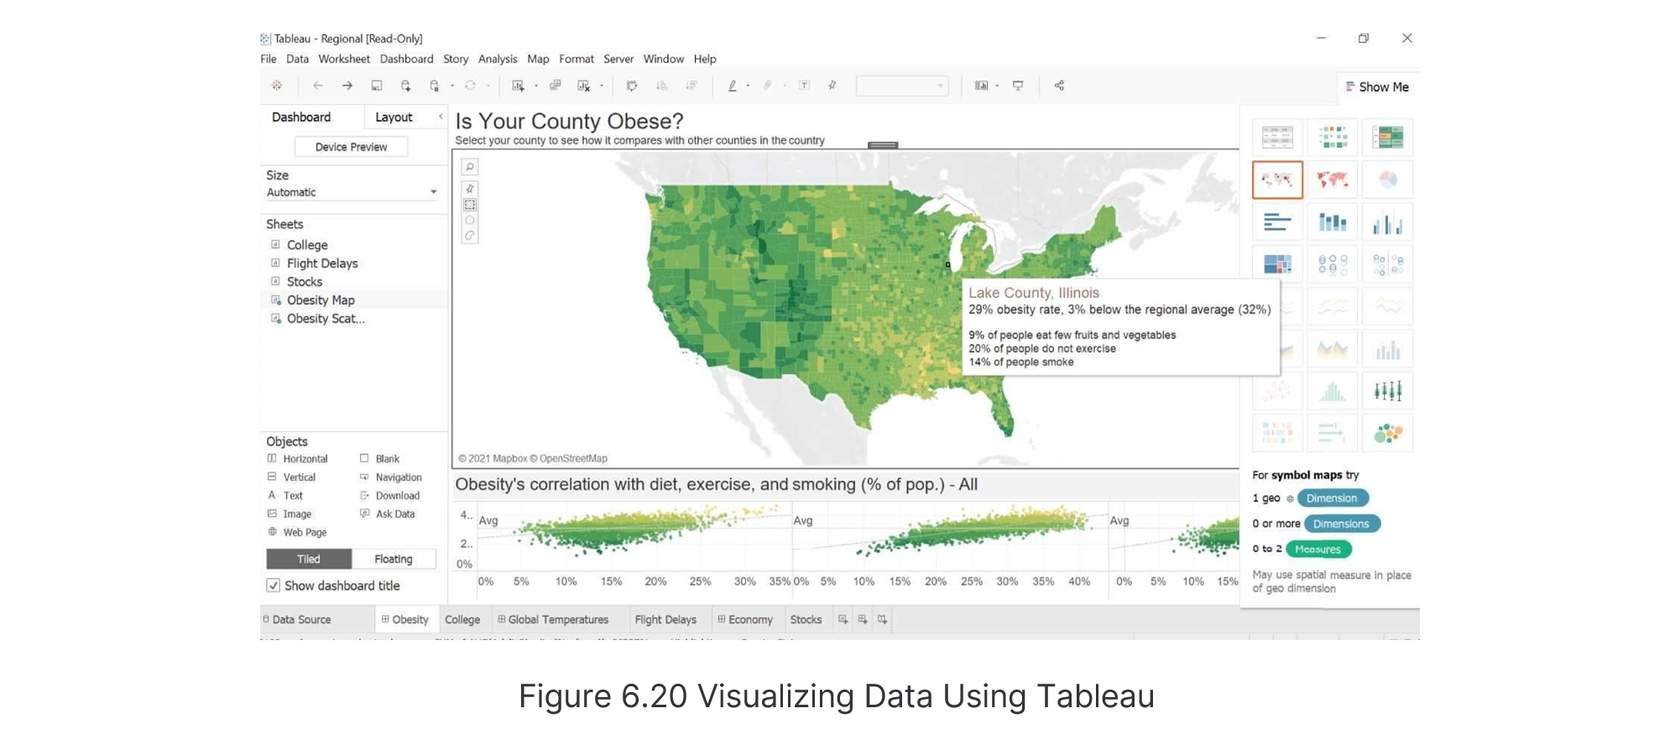Clear the sheet using toolbar icon

pyautogui.click(x=584, y=86)
